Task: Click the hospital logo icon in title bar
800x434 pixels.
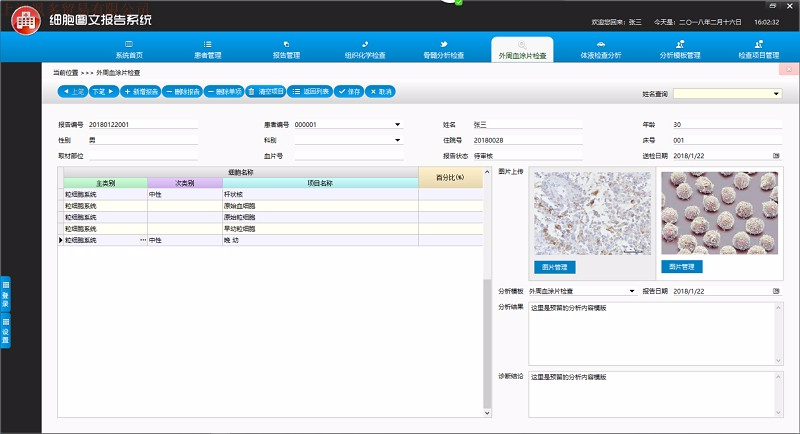Action: [x=26, y=20]
